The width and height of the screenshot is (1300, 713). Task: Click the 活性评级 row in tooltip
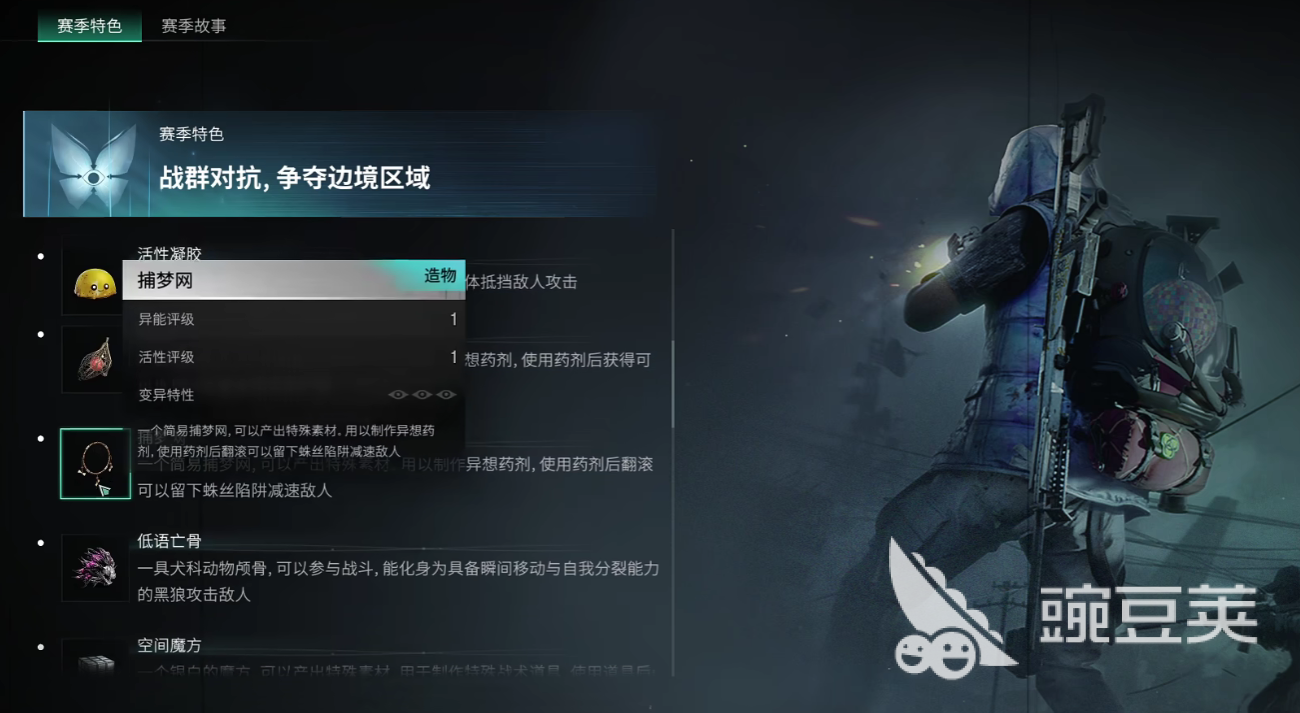point(294,357)
